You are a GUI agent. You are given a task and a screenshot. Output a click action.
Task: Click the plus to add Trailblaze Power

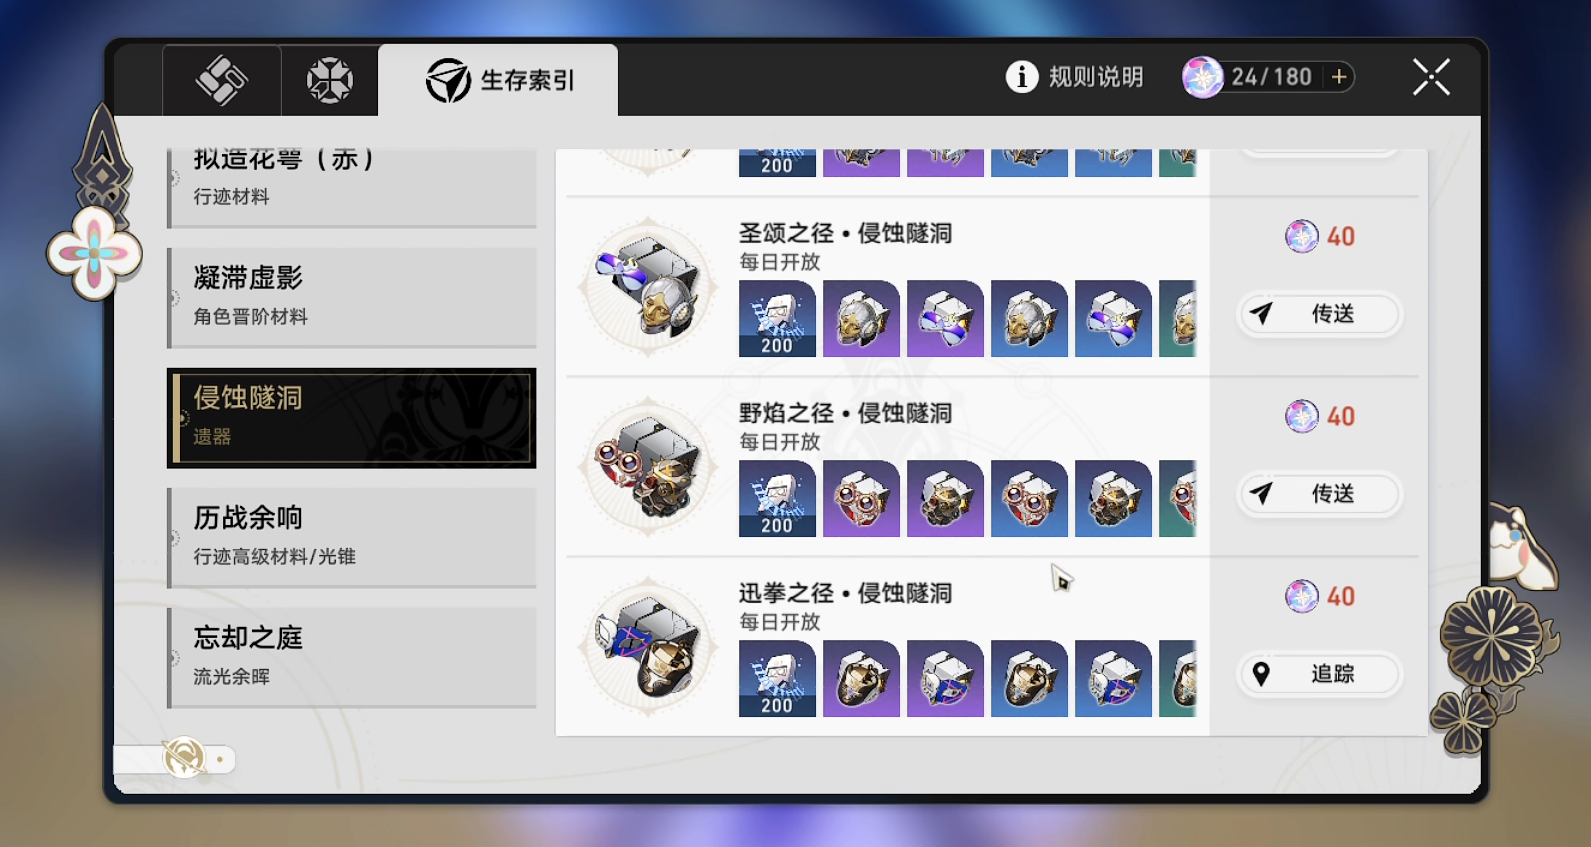click(x=1339, y=77)
